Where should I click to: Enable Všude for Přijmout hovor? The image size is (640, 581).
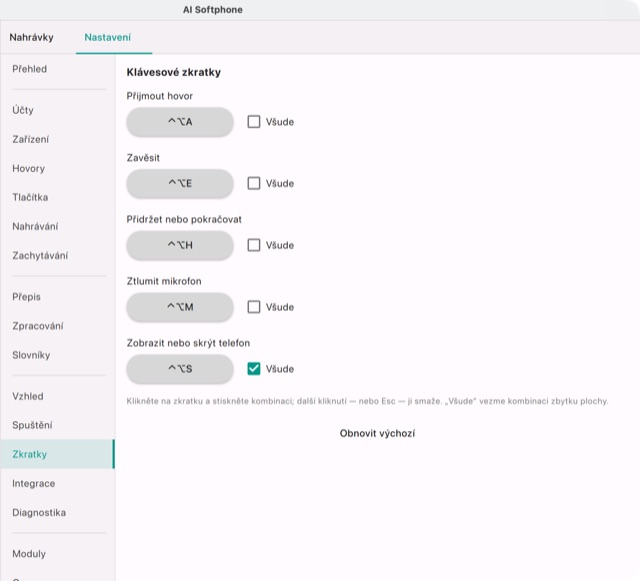point(254,122)
